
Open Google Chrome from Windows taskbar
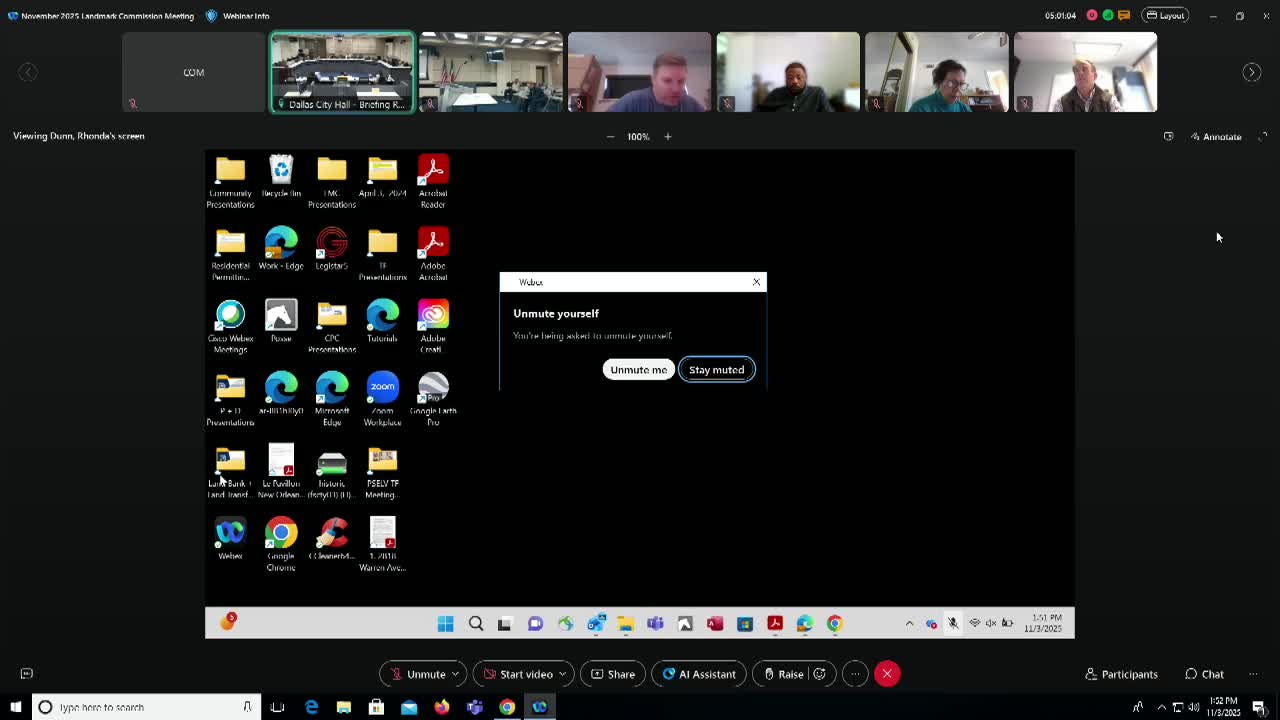pyautogui.click(x=507, y=707)
